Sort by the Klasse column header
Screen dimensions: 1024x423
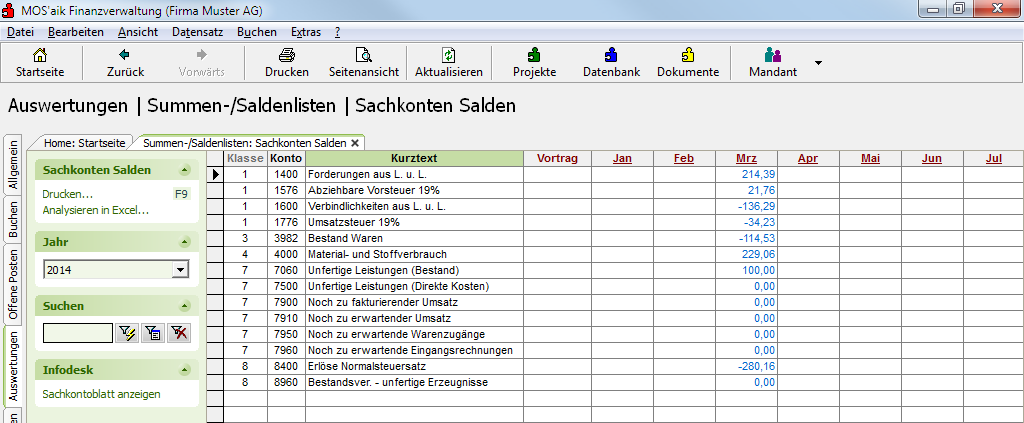pyautogui.click(x=245, y=159)
